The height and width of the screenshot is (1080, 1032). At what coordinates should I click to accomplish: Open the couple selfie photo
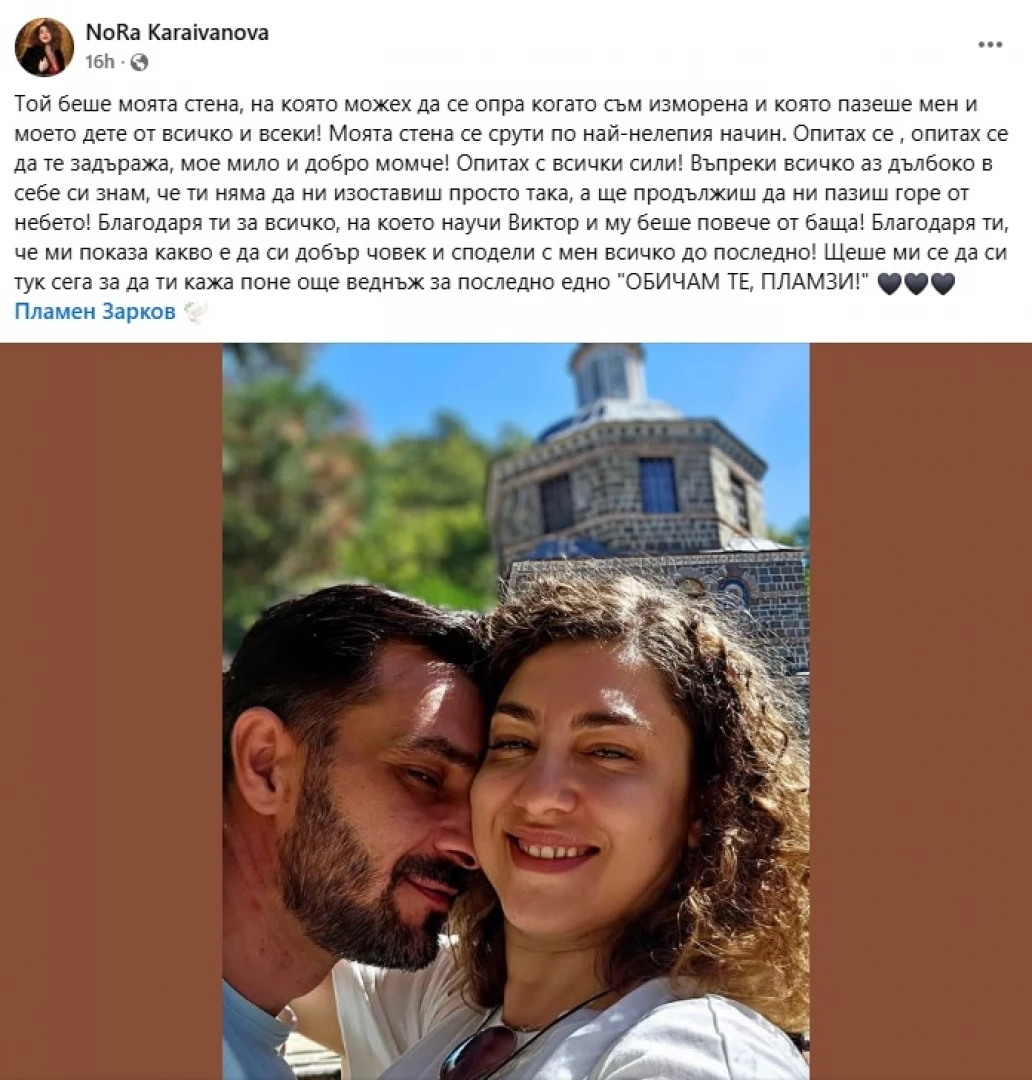pyautogui.click(x=515, y=711)
